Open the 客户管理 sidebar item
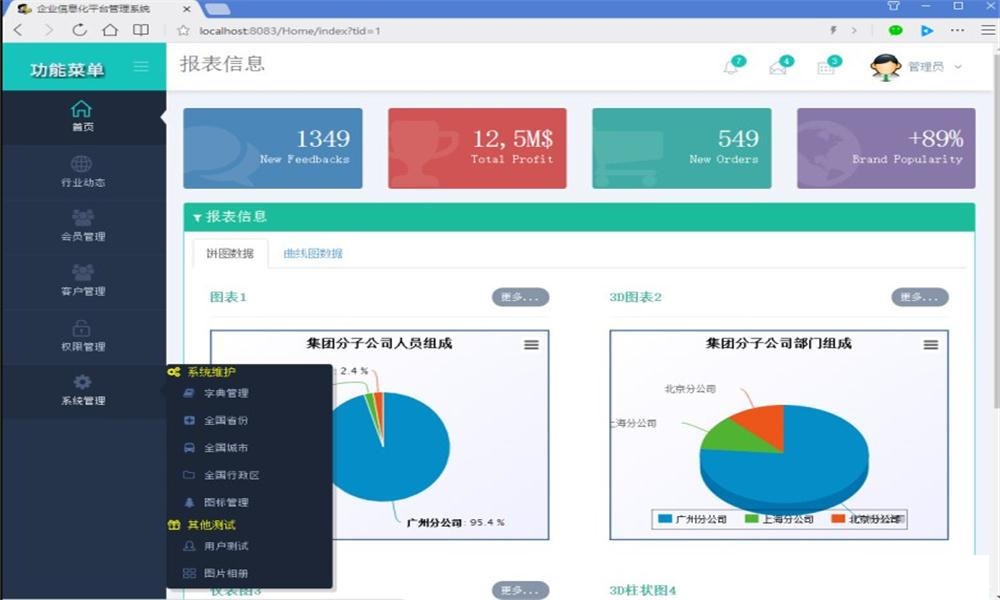The width and height of the screenshot is (1000, 600). point(82,282)
